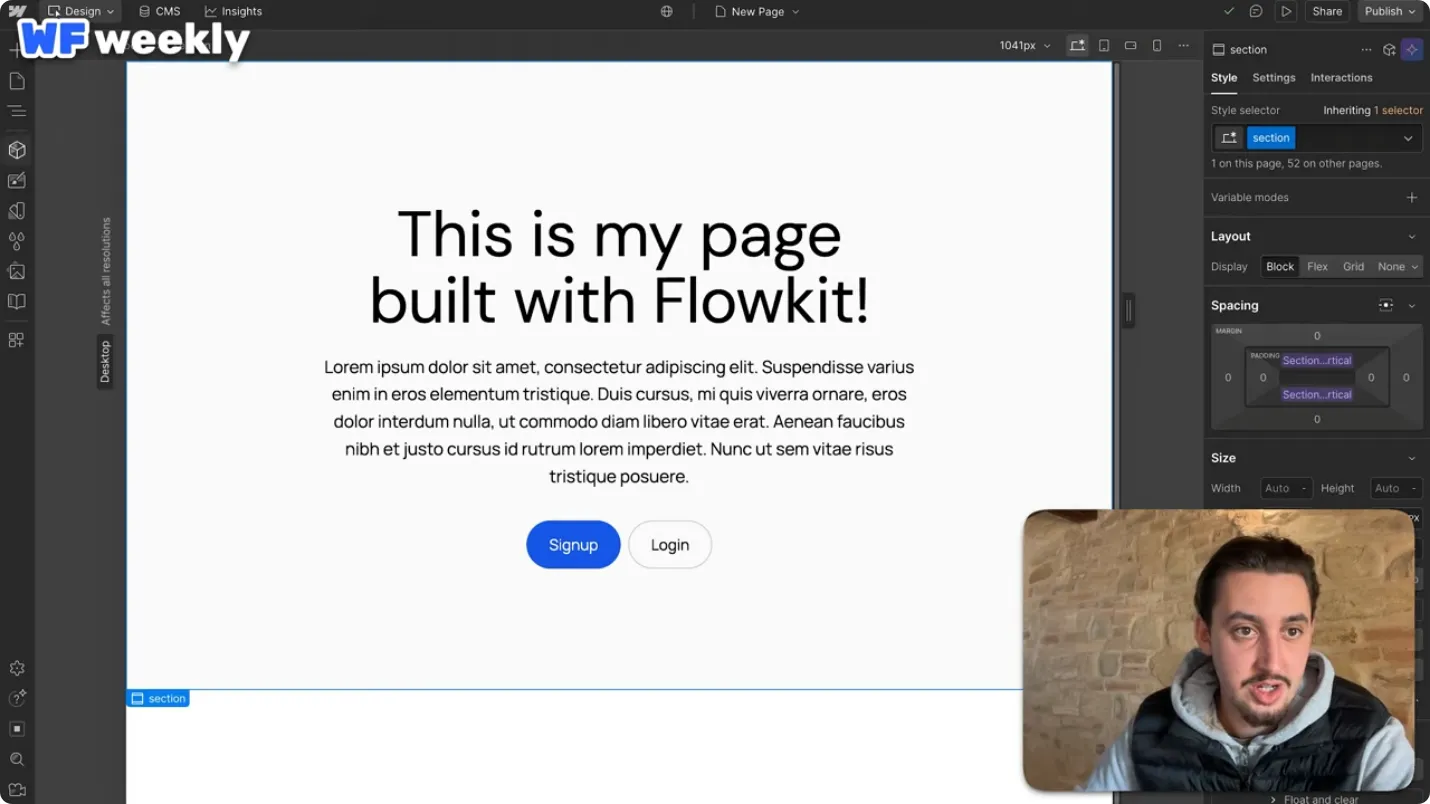
Task: Click selector inheritance icon before section class
Action: [1229, 138]
